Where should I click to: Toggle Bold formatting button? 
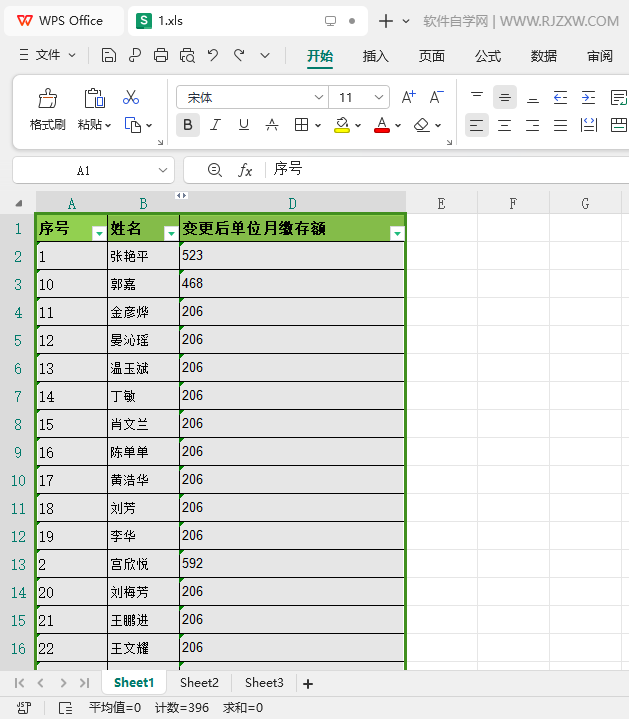pos(188,125)
